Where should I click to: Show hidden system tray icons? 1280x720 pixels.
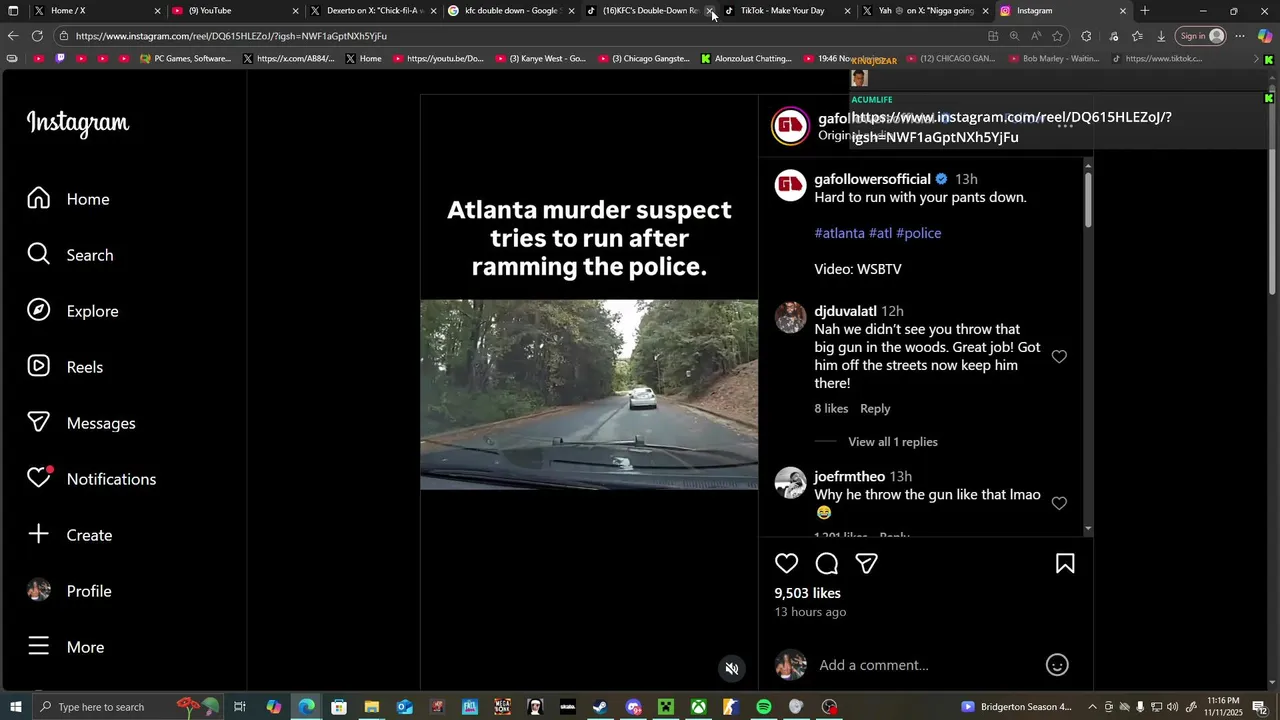click(1092, 707)
